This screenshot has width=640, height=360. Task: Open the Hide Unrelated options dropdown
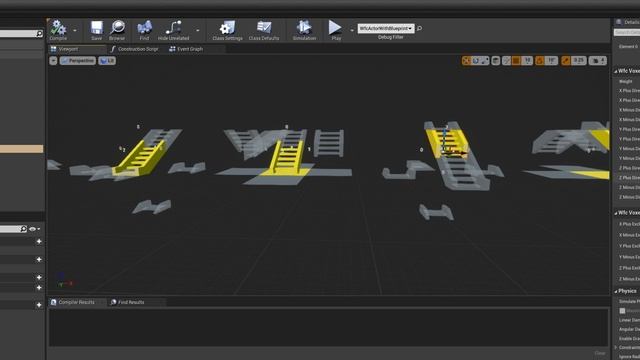pyautogui.click(x=198, y=30)
